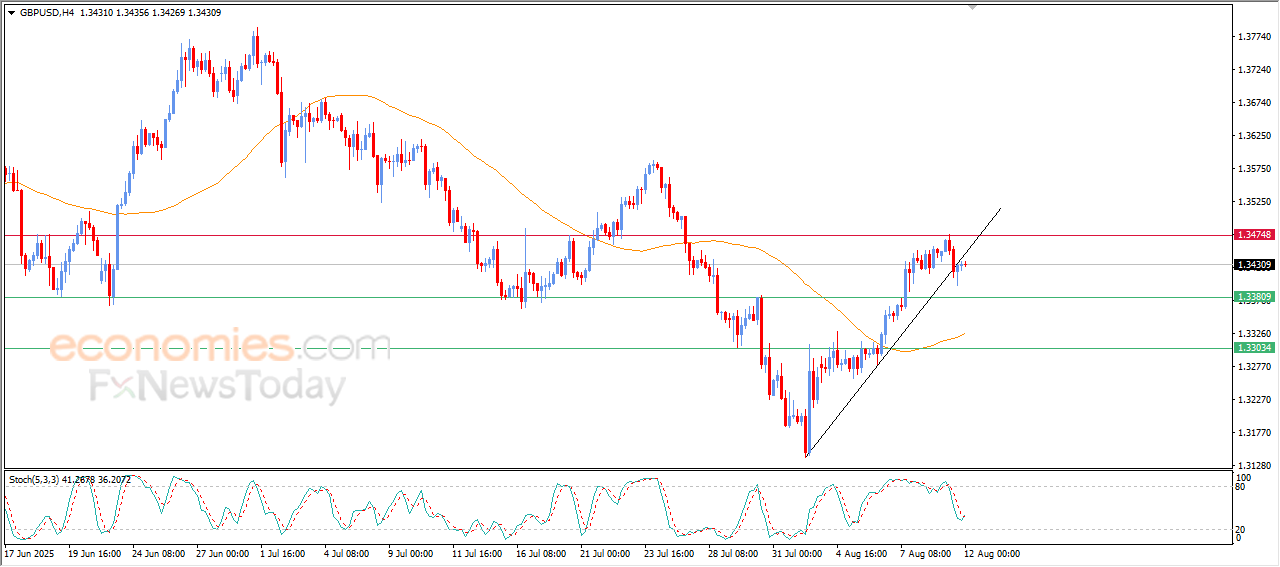The height and width of the screenshot is (567, 1280).
Task: Click the 17 Jun 2025 date label
Action: pos(27,553)
